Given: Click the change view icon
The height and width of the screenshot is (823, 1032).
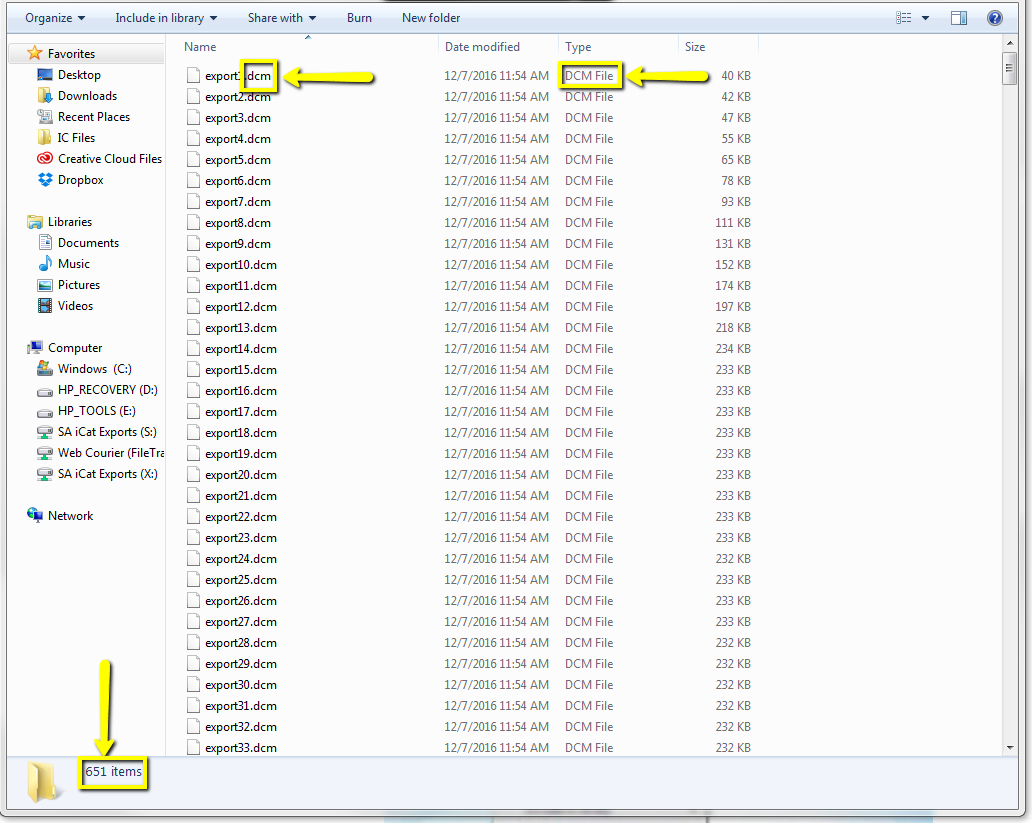Looking at the screenshot, I should coord(904,18).
